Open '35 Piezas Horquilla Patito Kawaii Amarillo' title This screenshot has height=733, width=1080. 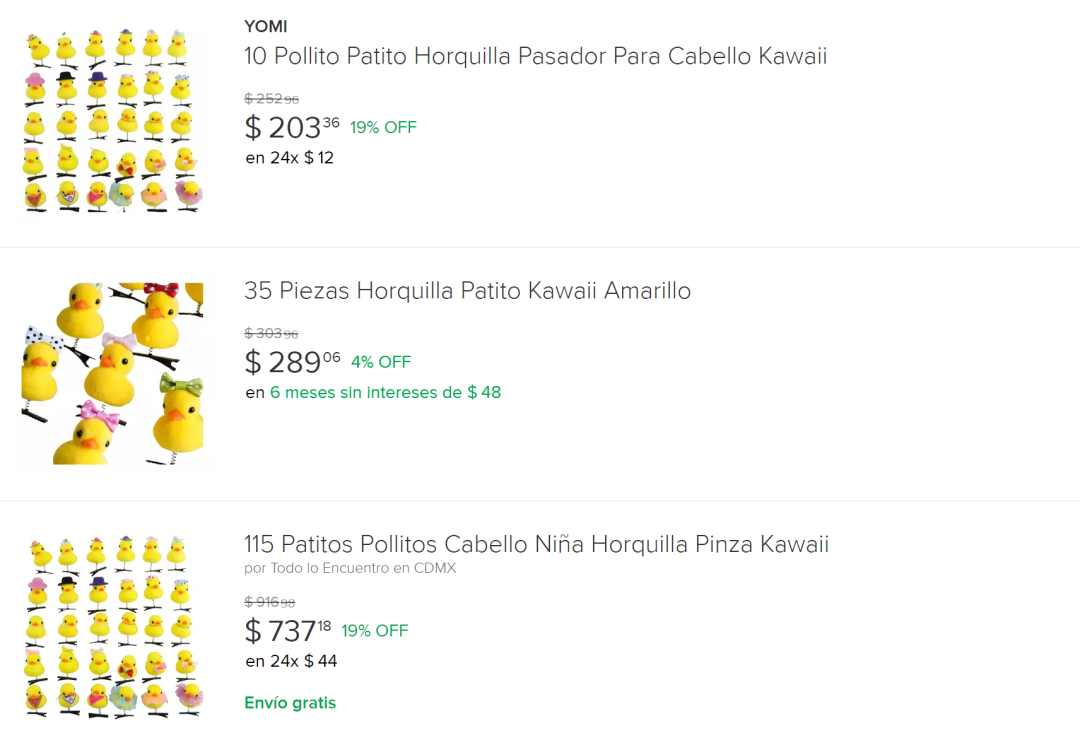(x=468, y=291)
